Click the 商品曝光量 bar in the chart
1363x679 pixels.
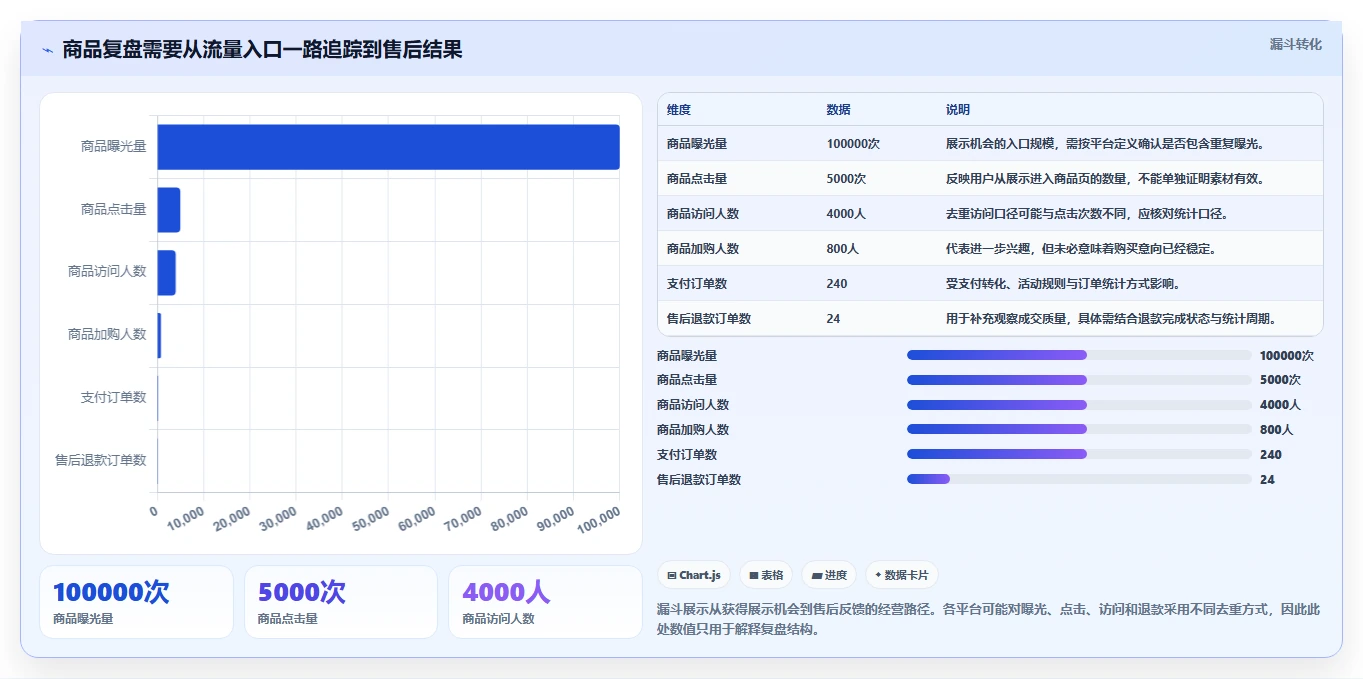[388, 147]
